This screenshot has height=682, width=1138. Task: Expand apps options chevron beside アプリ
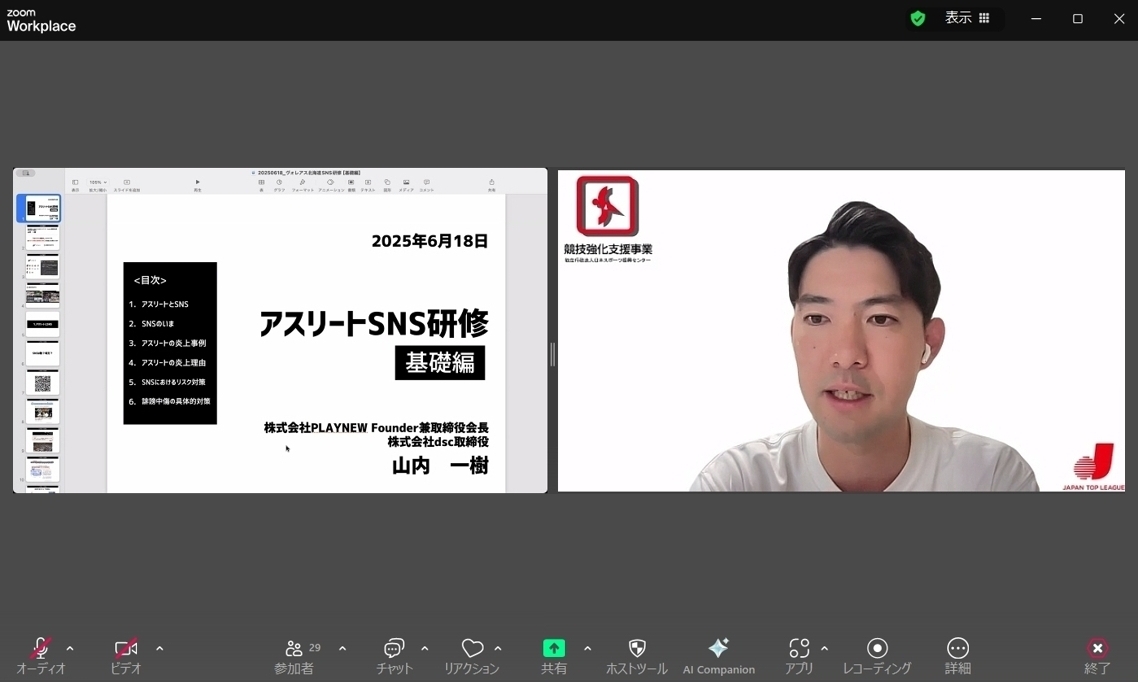[x=824, y=648]
